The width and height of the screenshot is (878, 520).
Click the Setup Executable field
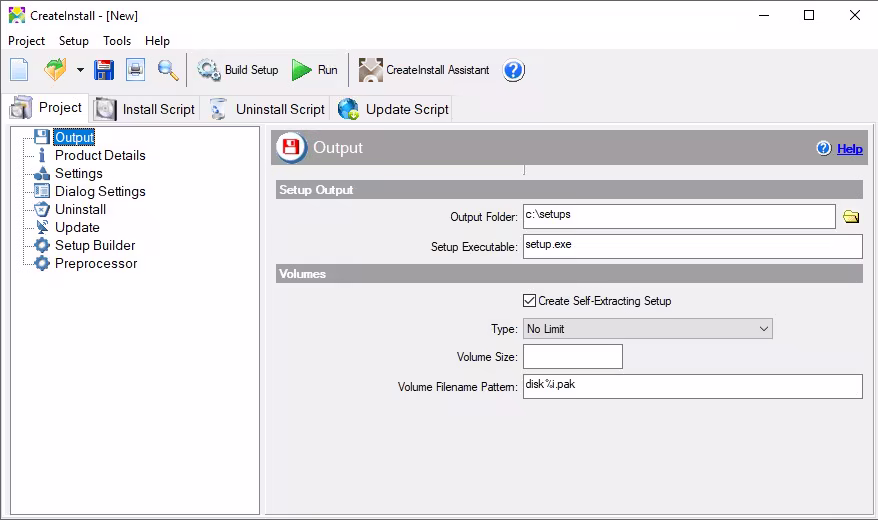(693, 246)
